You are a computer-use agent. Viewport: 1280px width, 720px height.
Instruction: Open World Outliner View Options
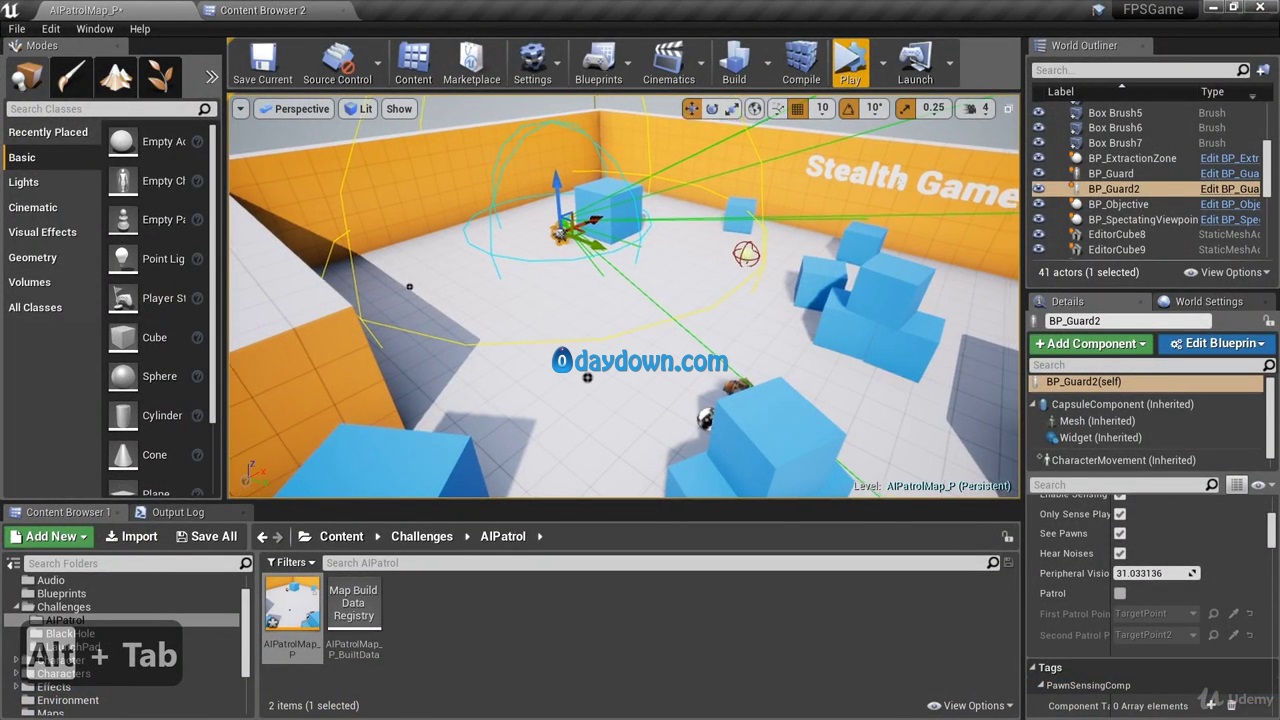pos(1226,272)
